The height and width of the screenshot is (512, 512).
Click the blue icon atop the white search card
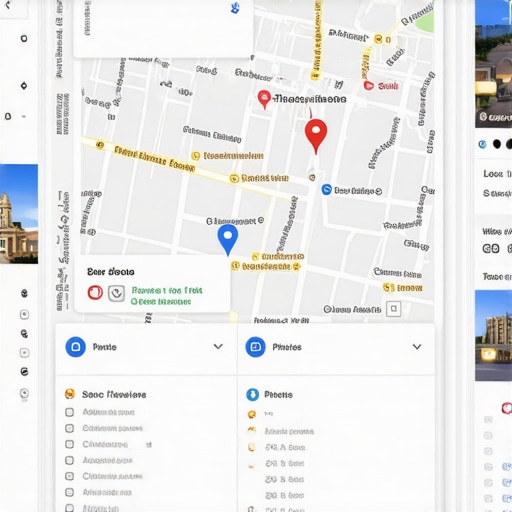pyautogui.click(x=235, y=8)
